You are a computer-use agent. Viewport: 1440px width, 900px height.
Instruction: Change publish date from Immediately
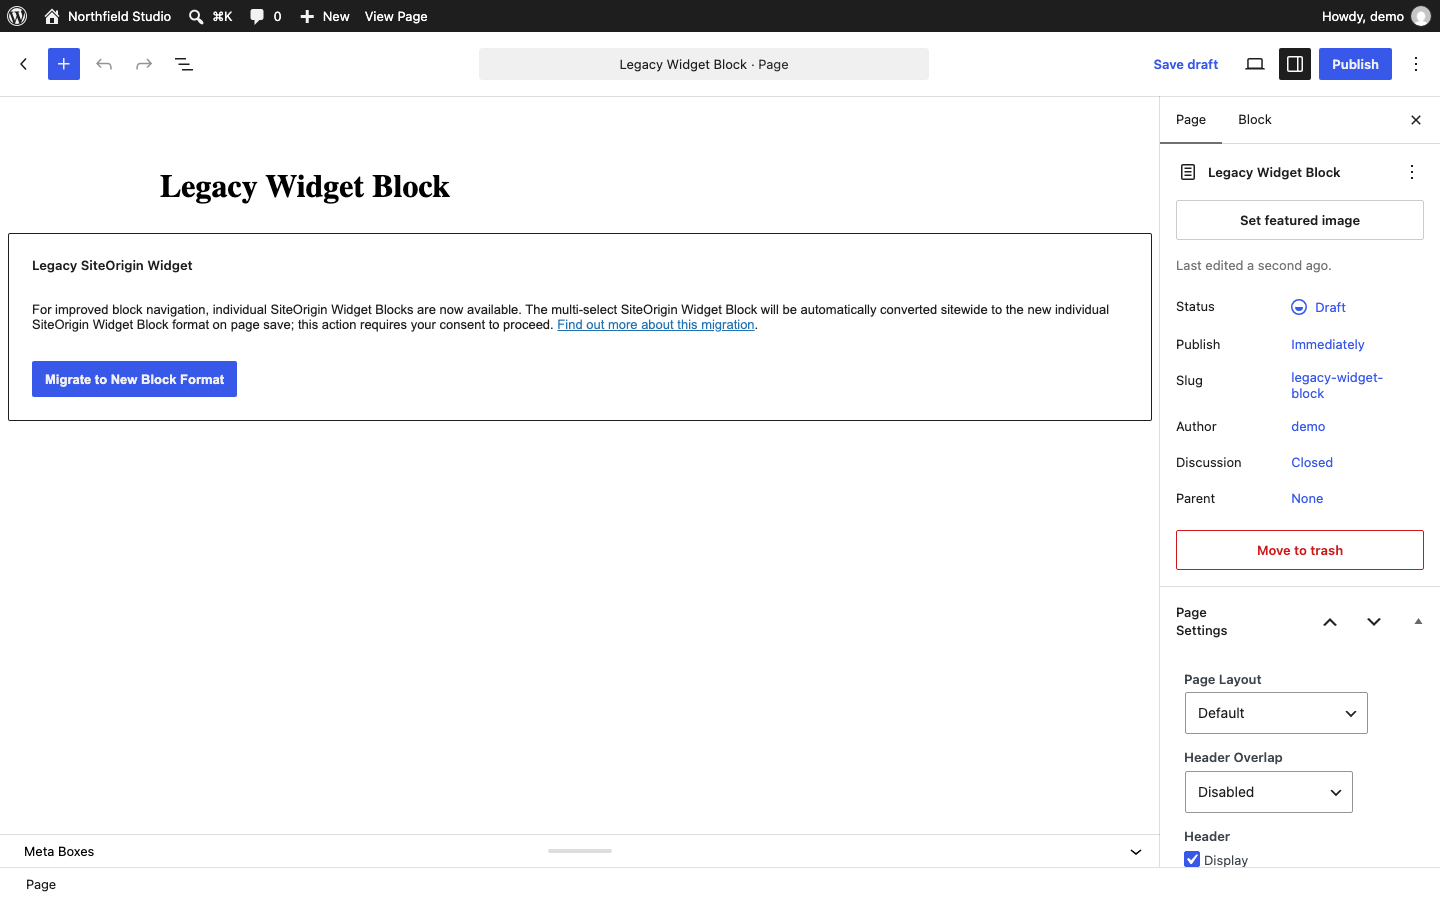1328,344
